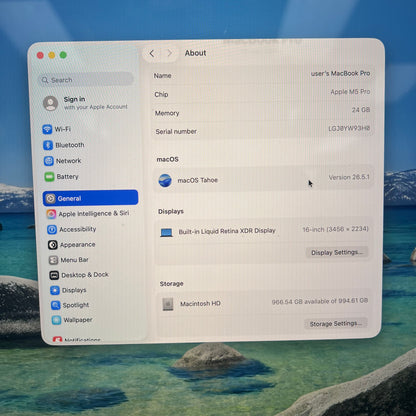The image size is (416, 416).
Task: Click the "Name" label
Action: pyautogui.click(x=162, y=76)
